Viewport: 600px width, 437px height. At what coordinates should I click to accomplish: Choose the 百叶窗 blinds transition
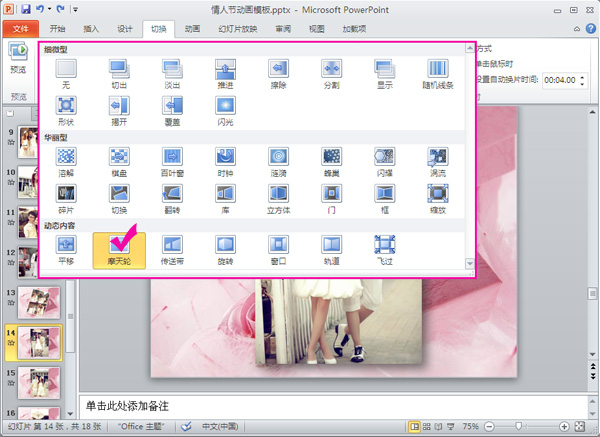(x=172, y=162)
